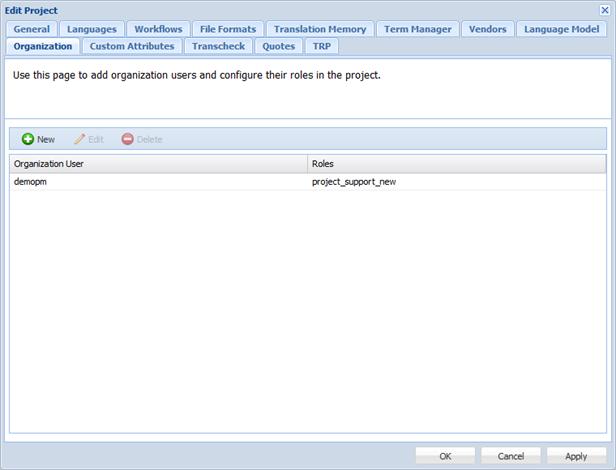Select the Language Model tab
616x470 pixels.
pos(561,29)
